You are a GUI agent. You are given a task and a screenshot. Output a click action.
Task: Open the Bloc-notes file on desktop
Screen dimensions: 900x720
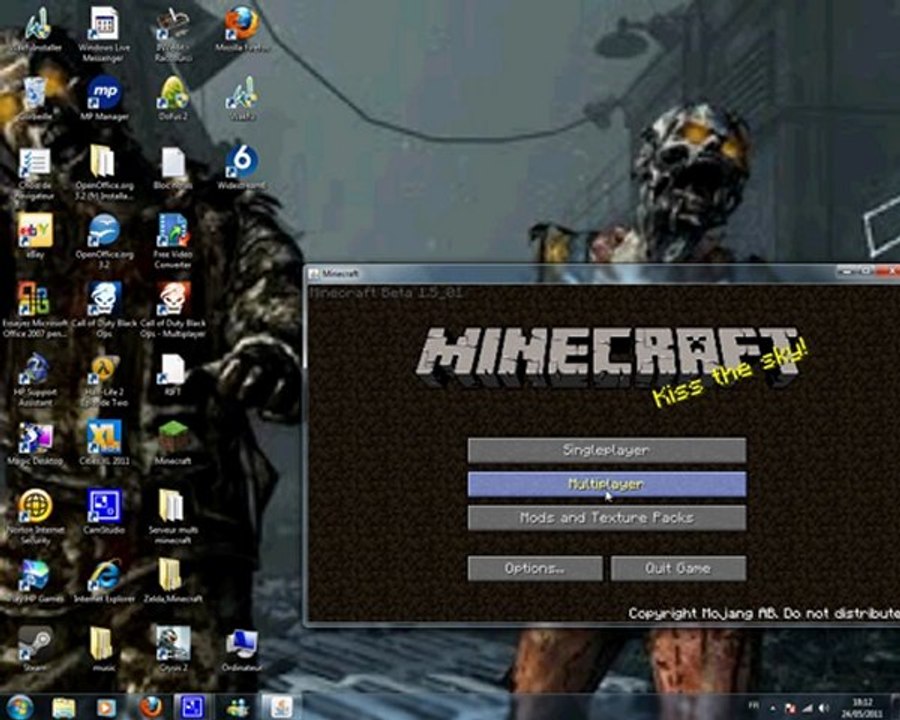pos(173,168)
